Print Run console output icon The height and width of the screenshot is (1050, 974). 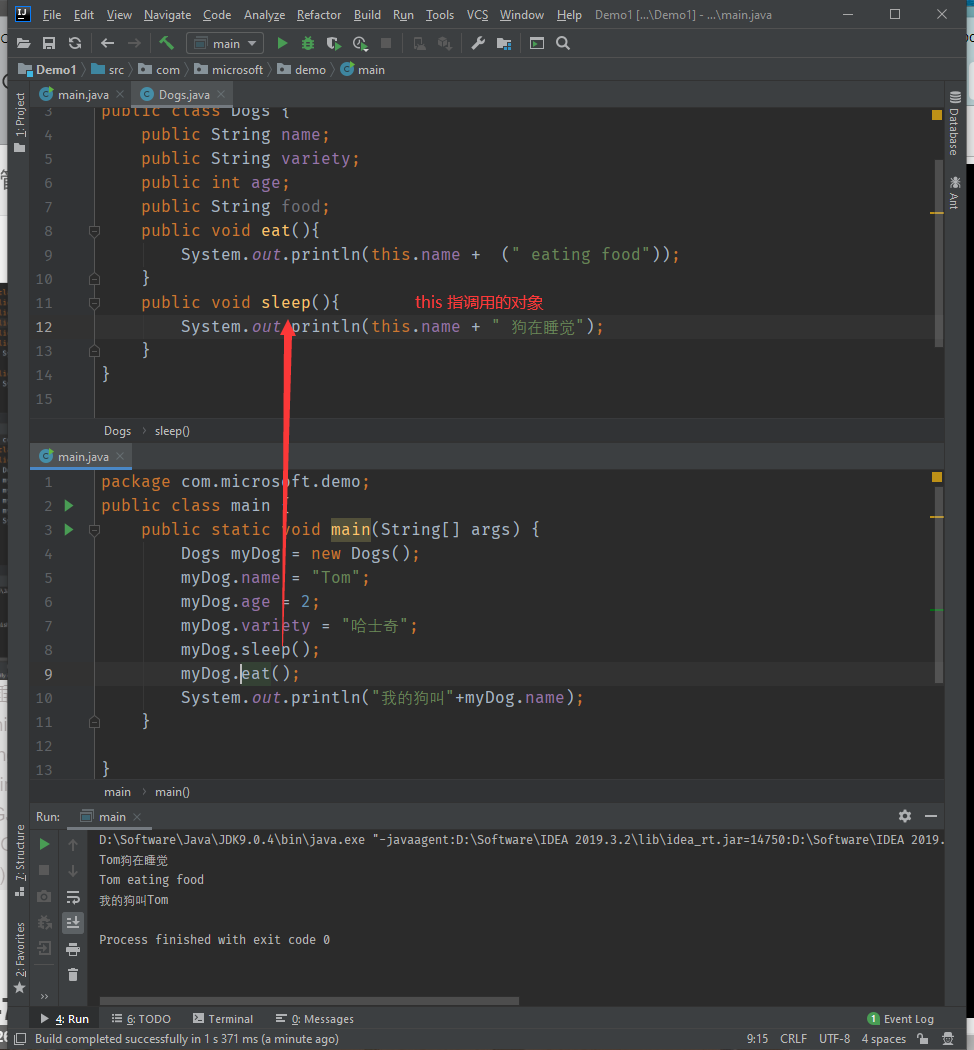coord(73,949)
